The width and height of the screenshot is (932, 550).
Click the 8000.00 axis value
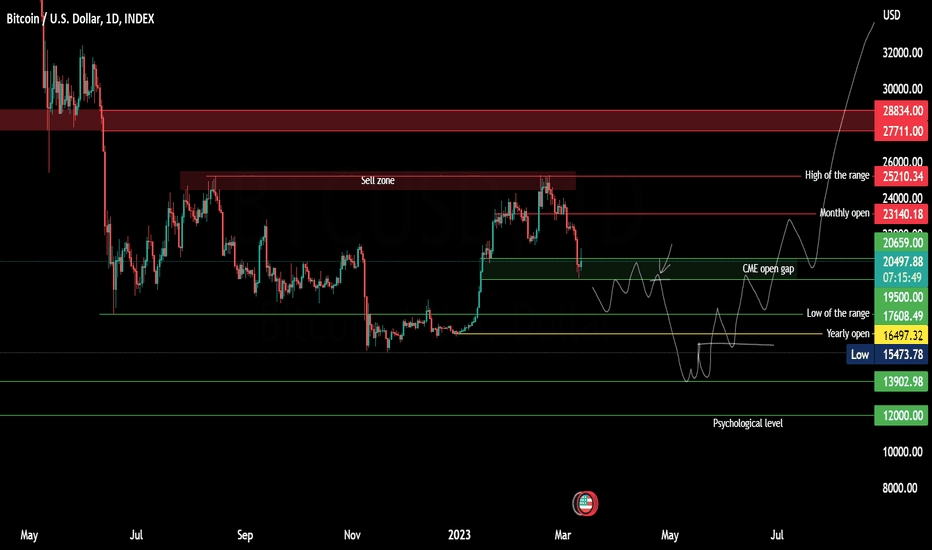[899, 488]
